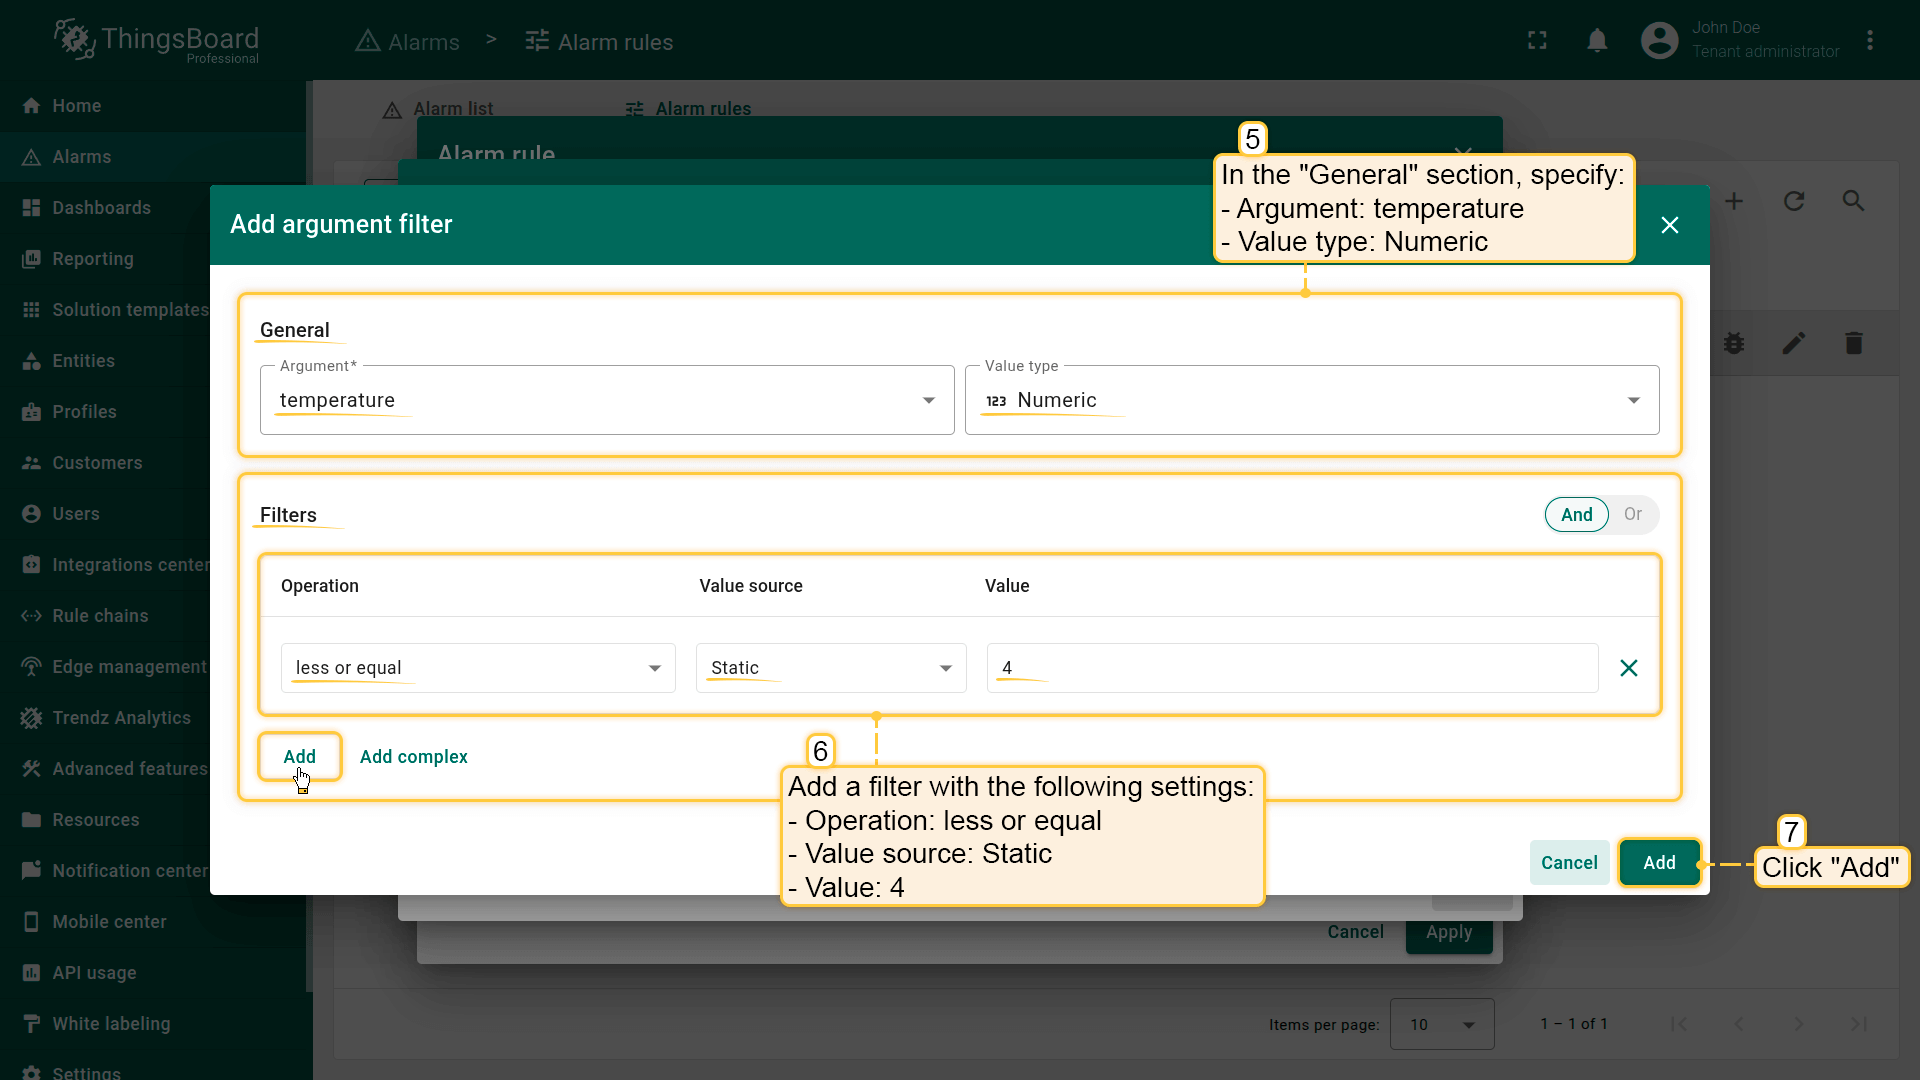Screen dimensions: 1920x1080
Task: Click the search magnifier icon
Action: (1853, 201)
